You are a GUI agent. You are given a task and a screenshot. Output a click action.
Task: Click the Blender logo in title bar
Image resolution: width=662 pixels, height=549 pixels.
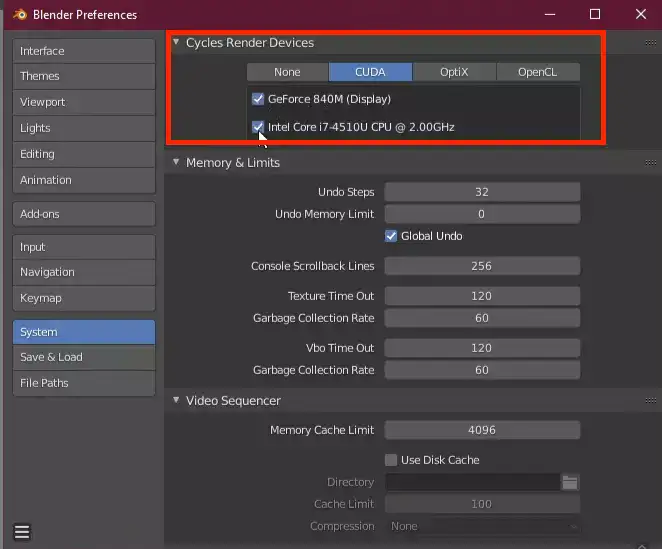[x=19, y=15]
